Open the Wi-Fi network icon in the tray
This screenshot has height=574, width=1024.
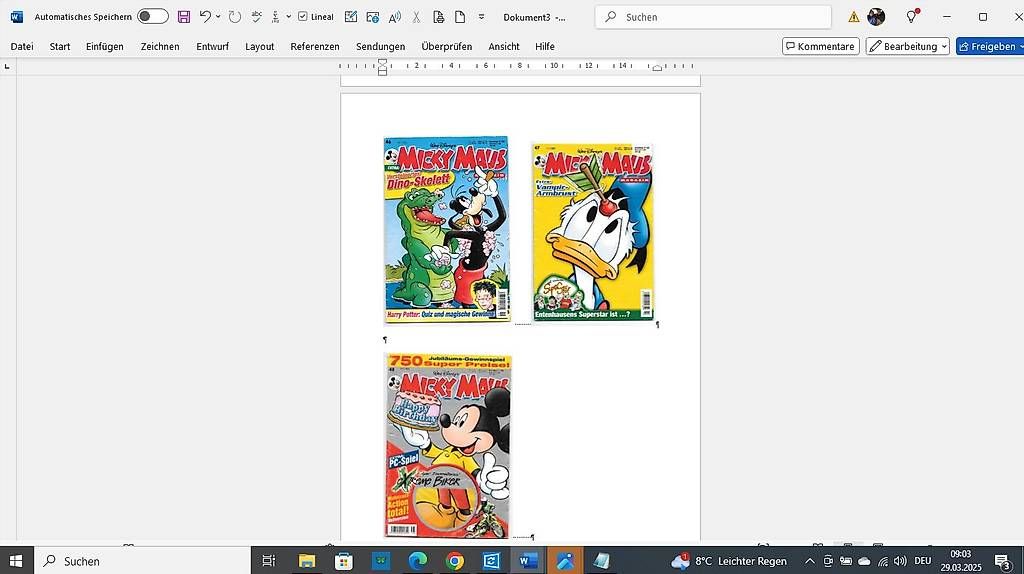pyautogui.click(x=883, y=561)
